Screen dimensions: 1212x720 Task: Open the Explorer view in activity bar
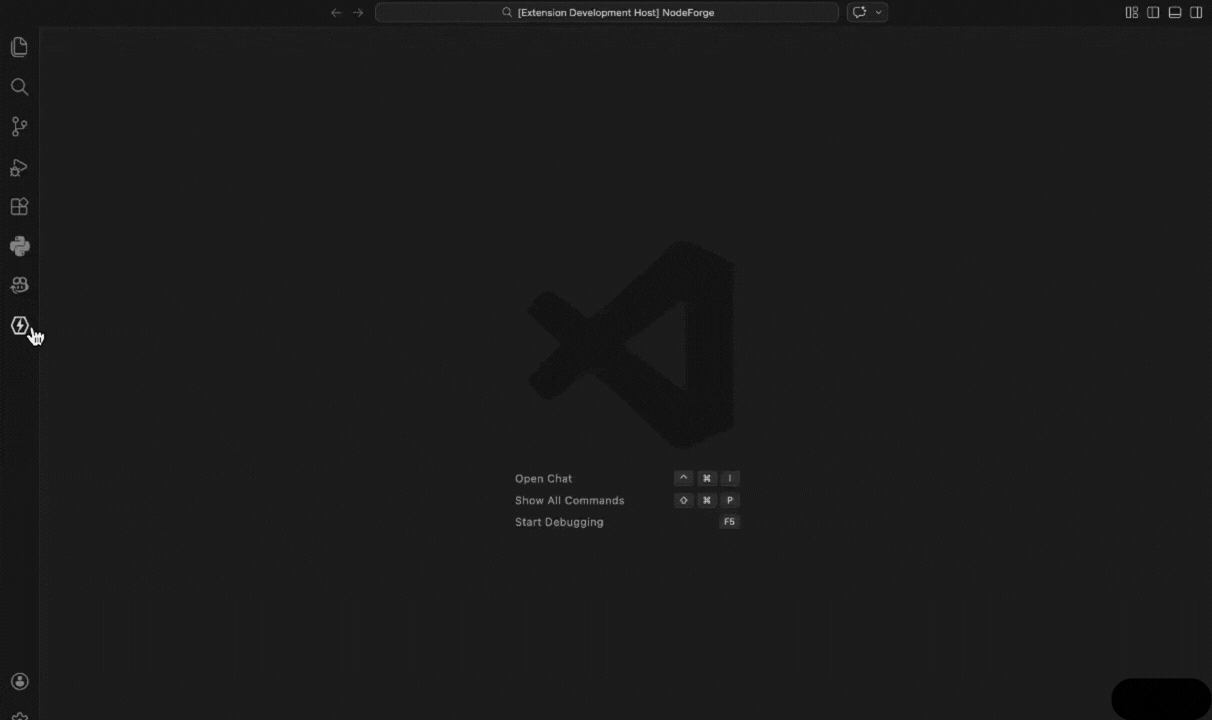(x=19, y=47)
